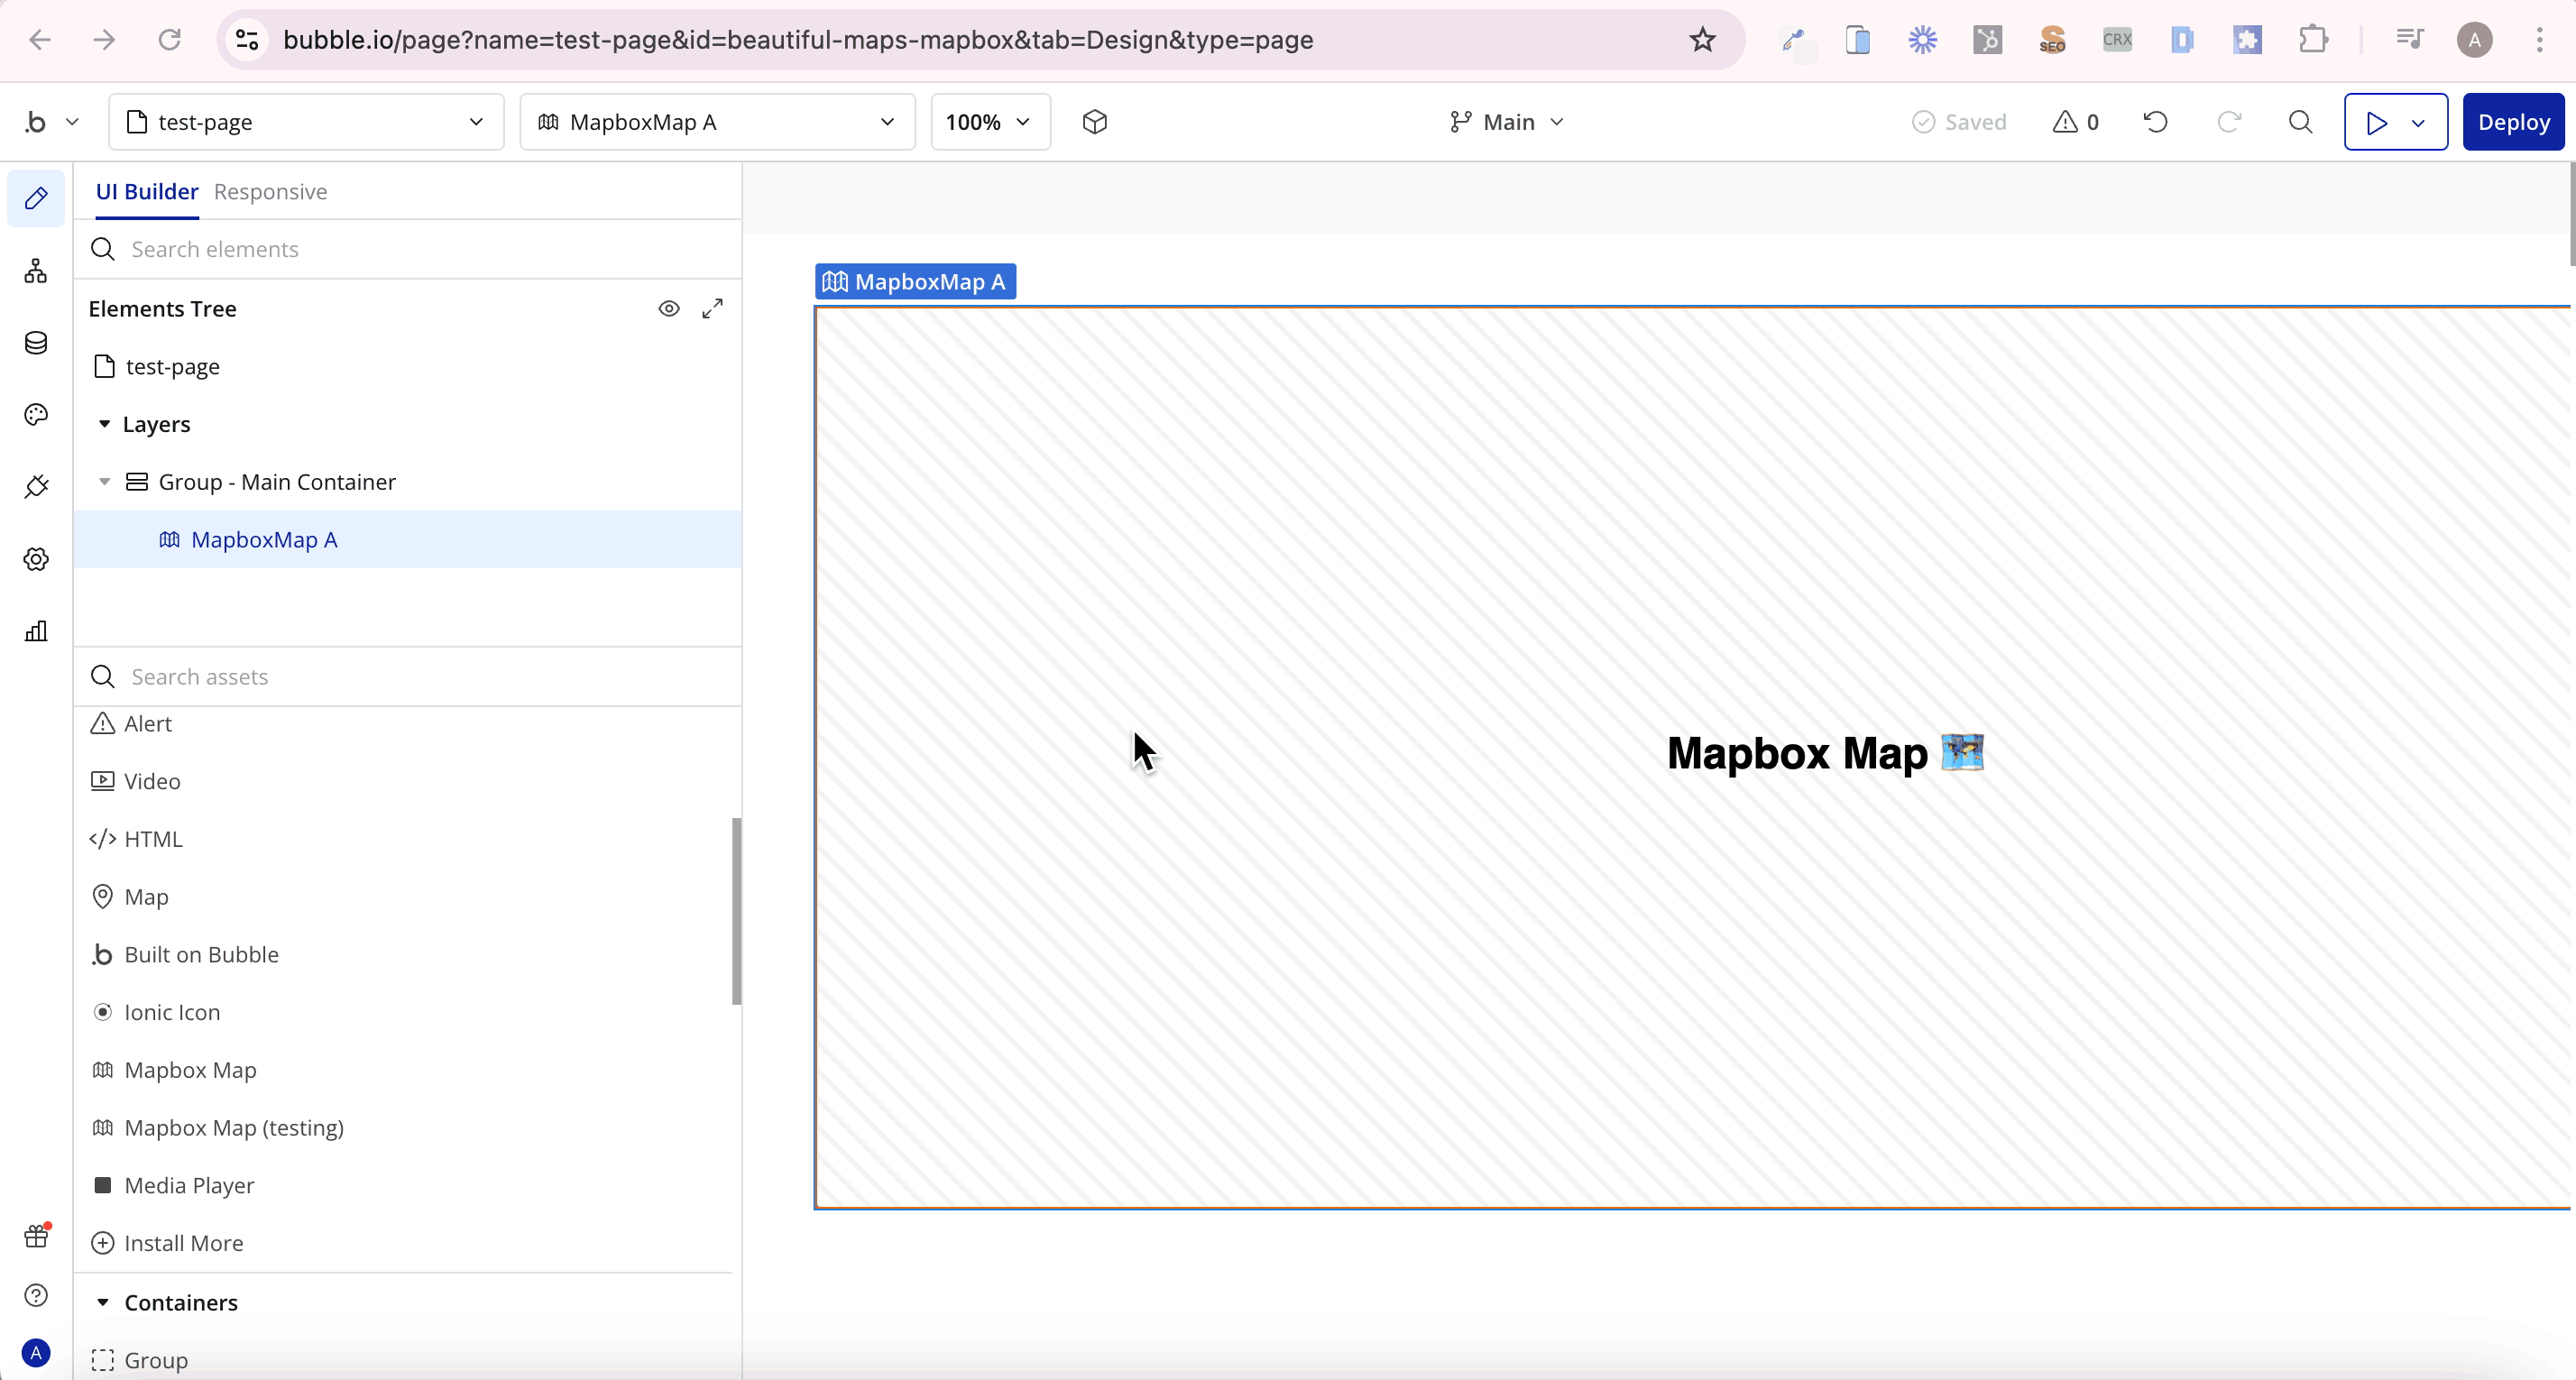Image resolution: width=2576 pixels, height=1380 pixels.
Task: Open the search magnifier in top toolbar
Action: pos(2300,122)
